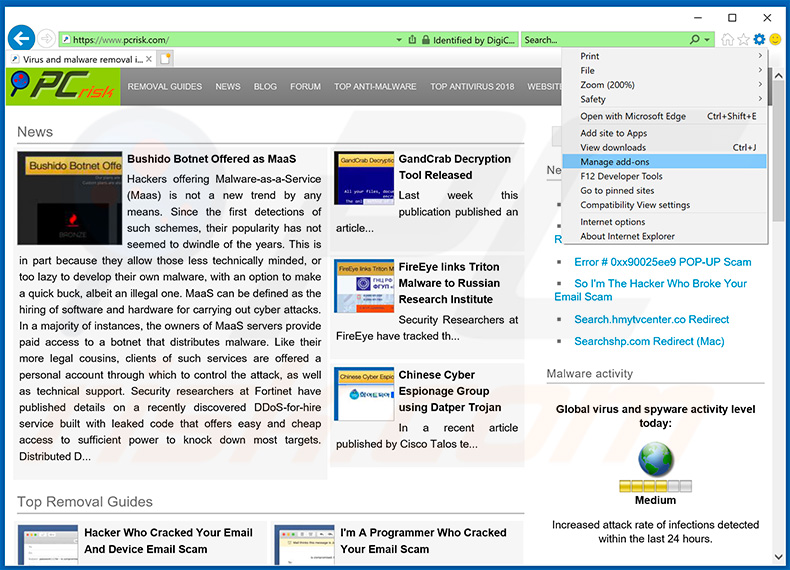
Task: Open Favorites star icon
Action: [743, 39]
